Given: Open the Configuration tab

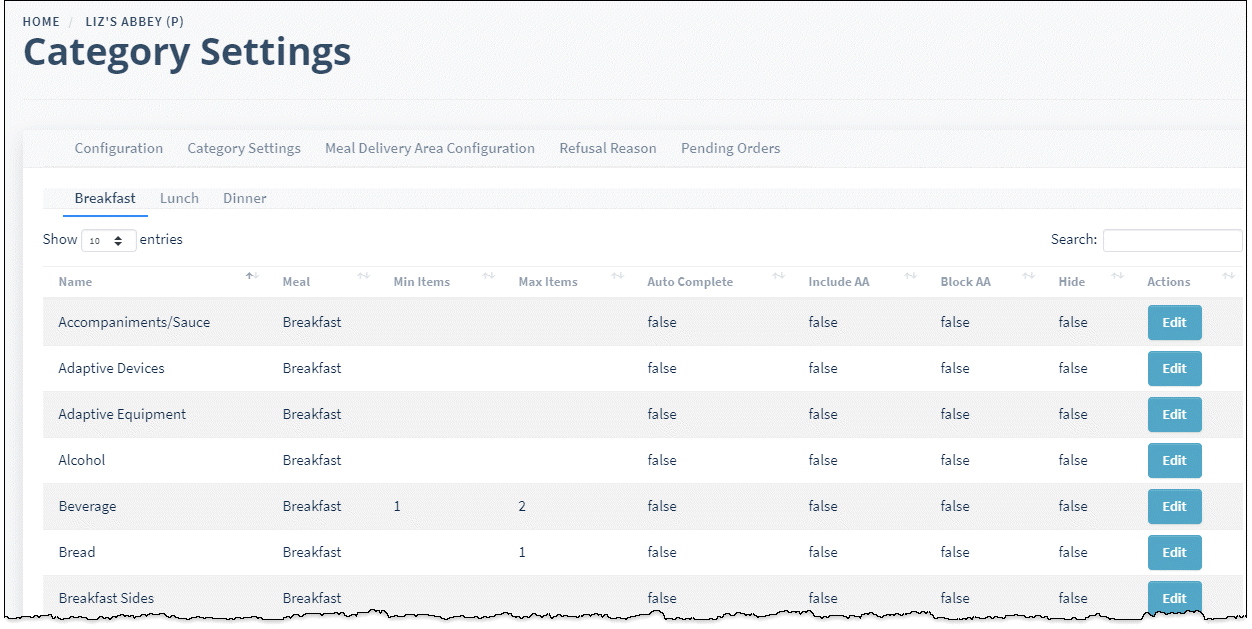Looking at the screenshot, I should pyautogui.click(x=119, y=148).
